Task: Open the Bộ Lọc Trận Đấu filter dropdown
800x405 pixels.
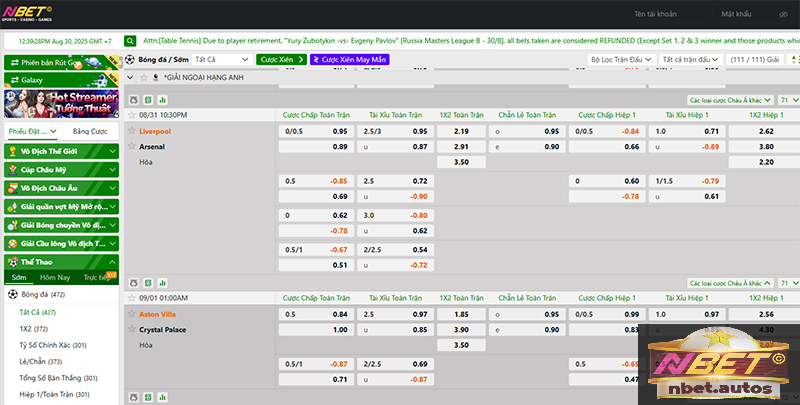Action: click(x=620, y=60)
